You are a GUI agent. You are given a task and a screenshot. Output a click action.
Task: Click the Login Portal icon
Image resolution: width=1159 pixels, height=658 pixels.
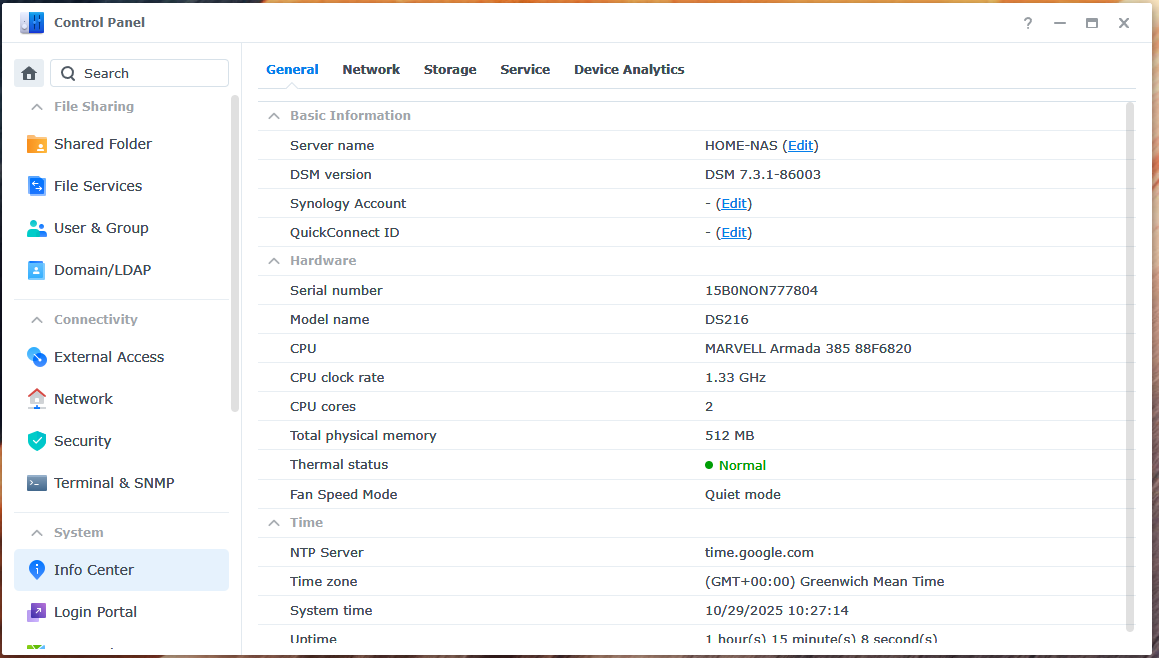click(36, 612)
